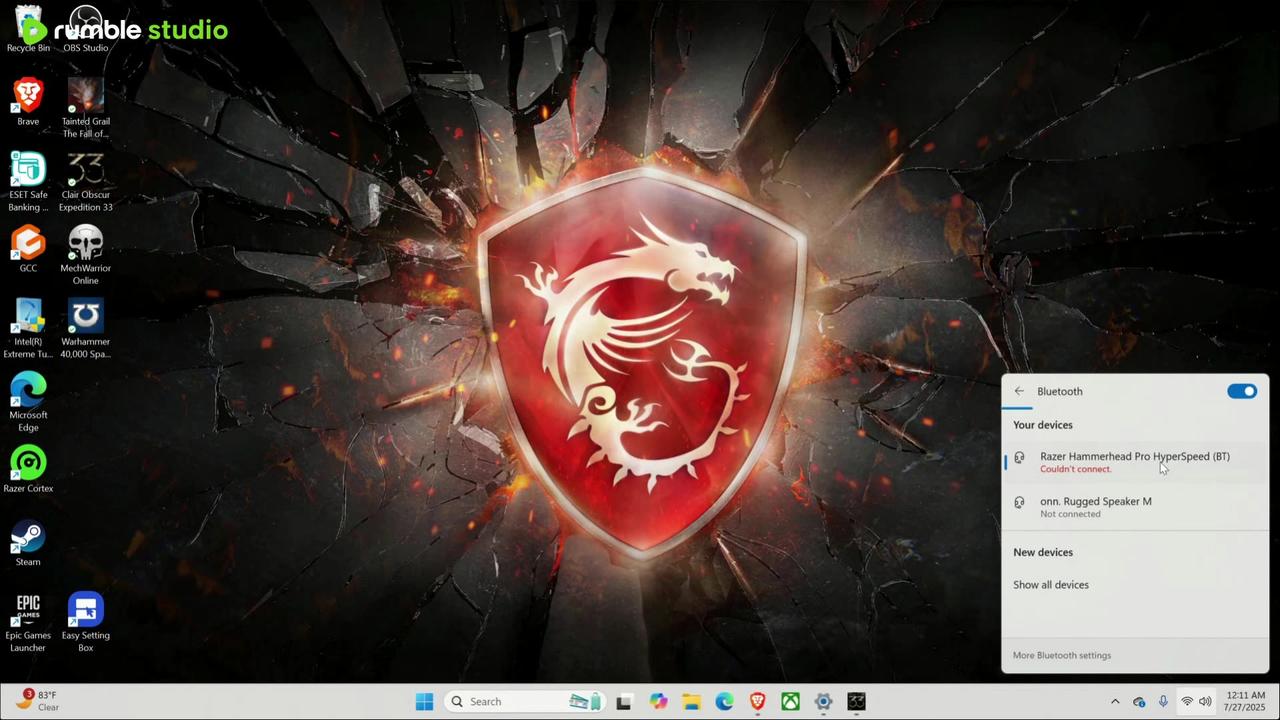
Task: Click the taskbar Search box
Action: 525,701
